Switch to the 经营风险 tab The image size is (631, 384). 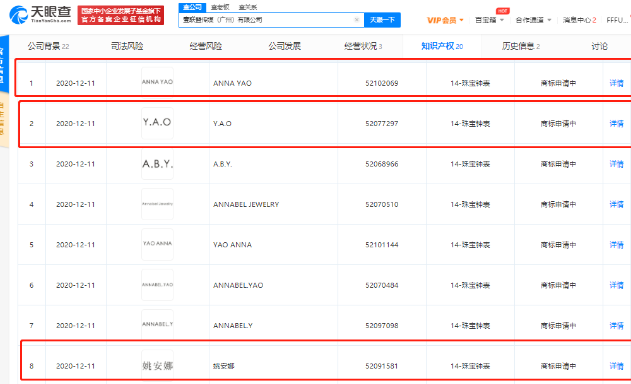(206, 46)
